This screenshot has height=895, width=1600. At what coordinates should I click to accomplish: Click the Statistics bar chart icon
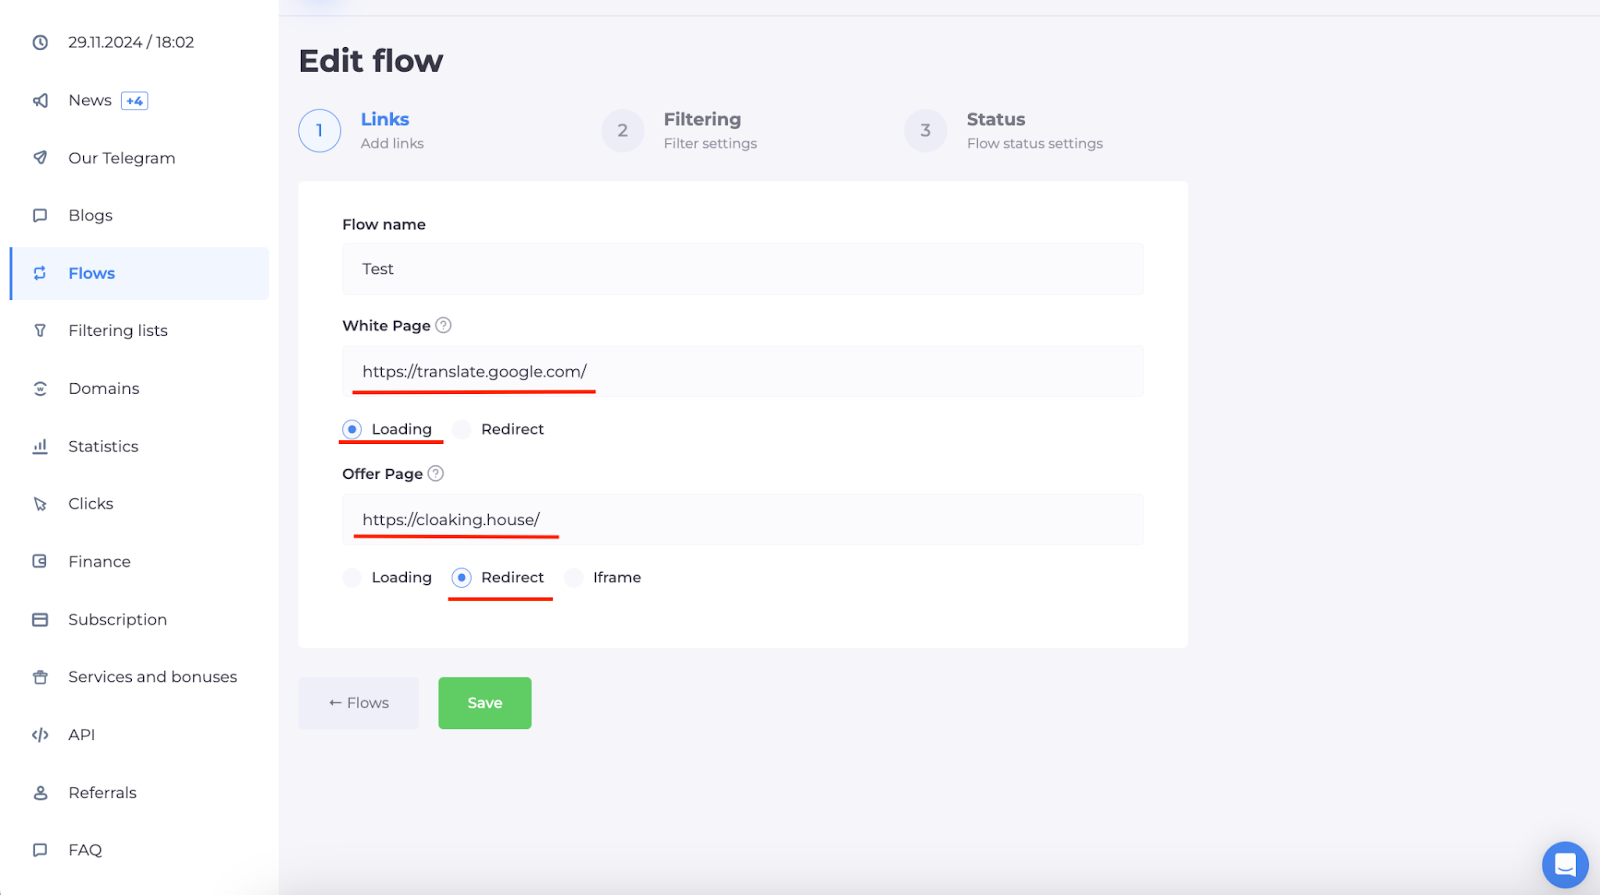[40, 446]
